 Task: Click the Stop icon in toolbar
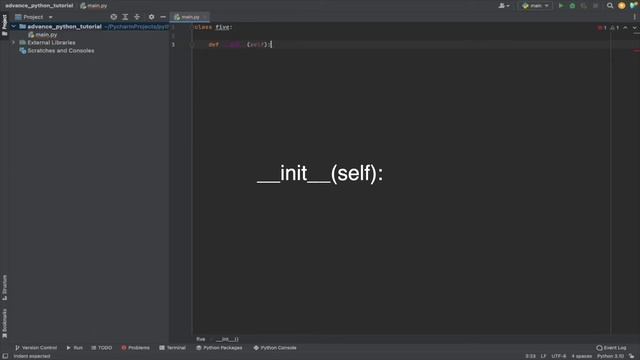[x=596, y=6]
